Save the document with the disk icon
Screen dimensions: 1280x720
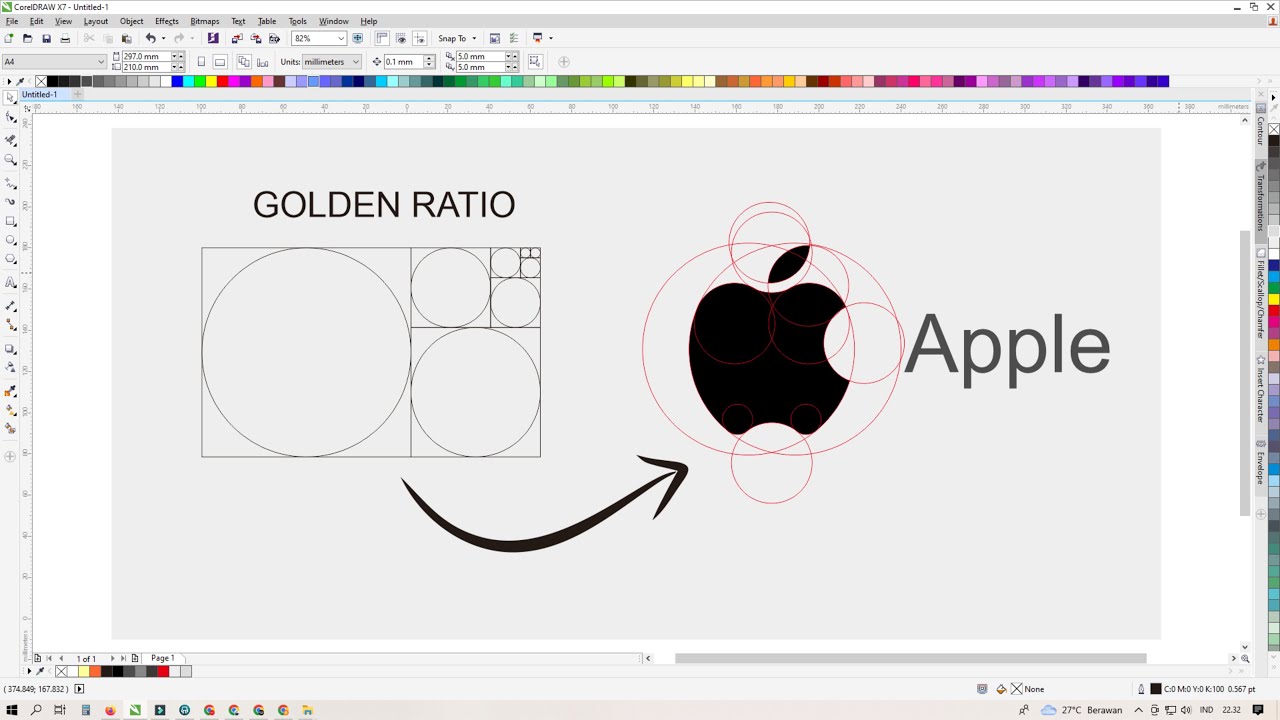point(46,38)
